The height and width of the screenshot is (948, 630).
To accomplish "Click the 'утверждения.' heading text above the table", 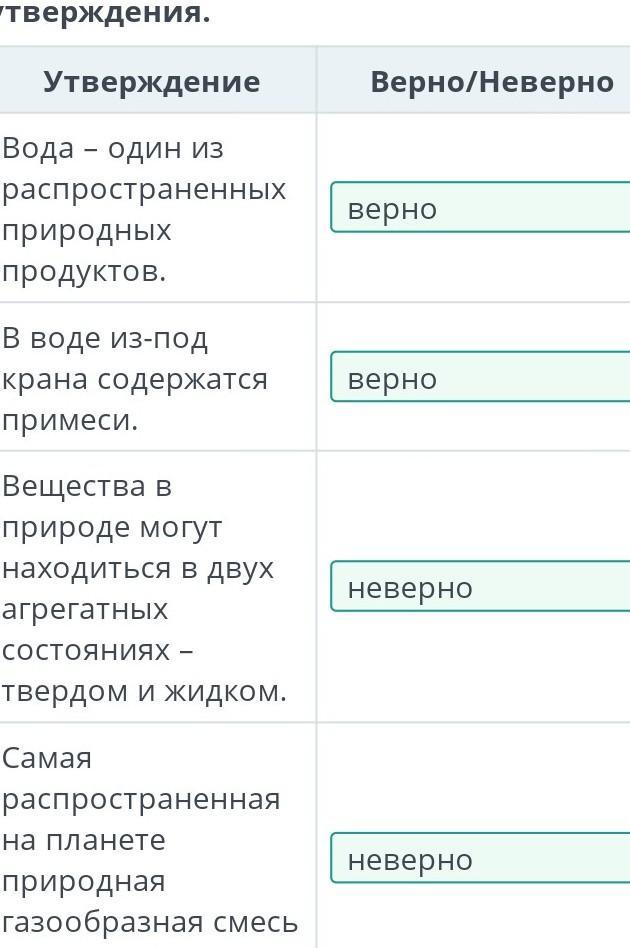I will [x=105, y=13].
